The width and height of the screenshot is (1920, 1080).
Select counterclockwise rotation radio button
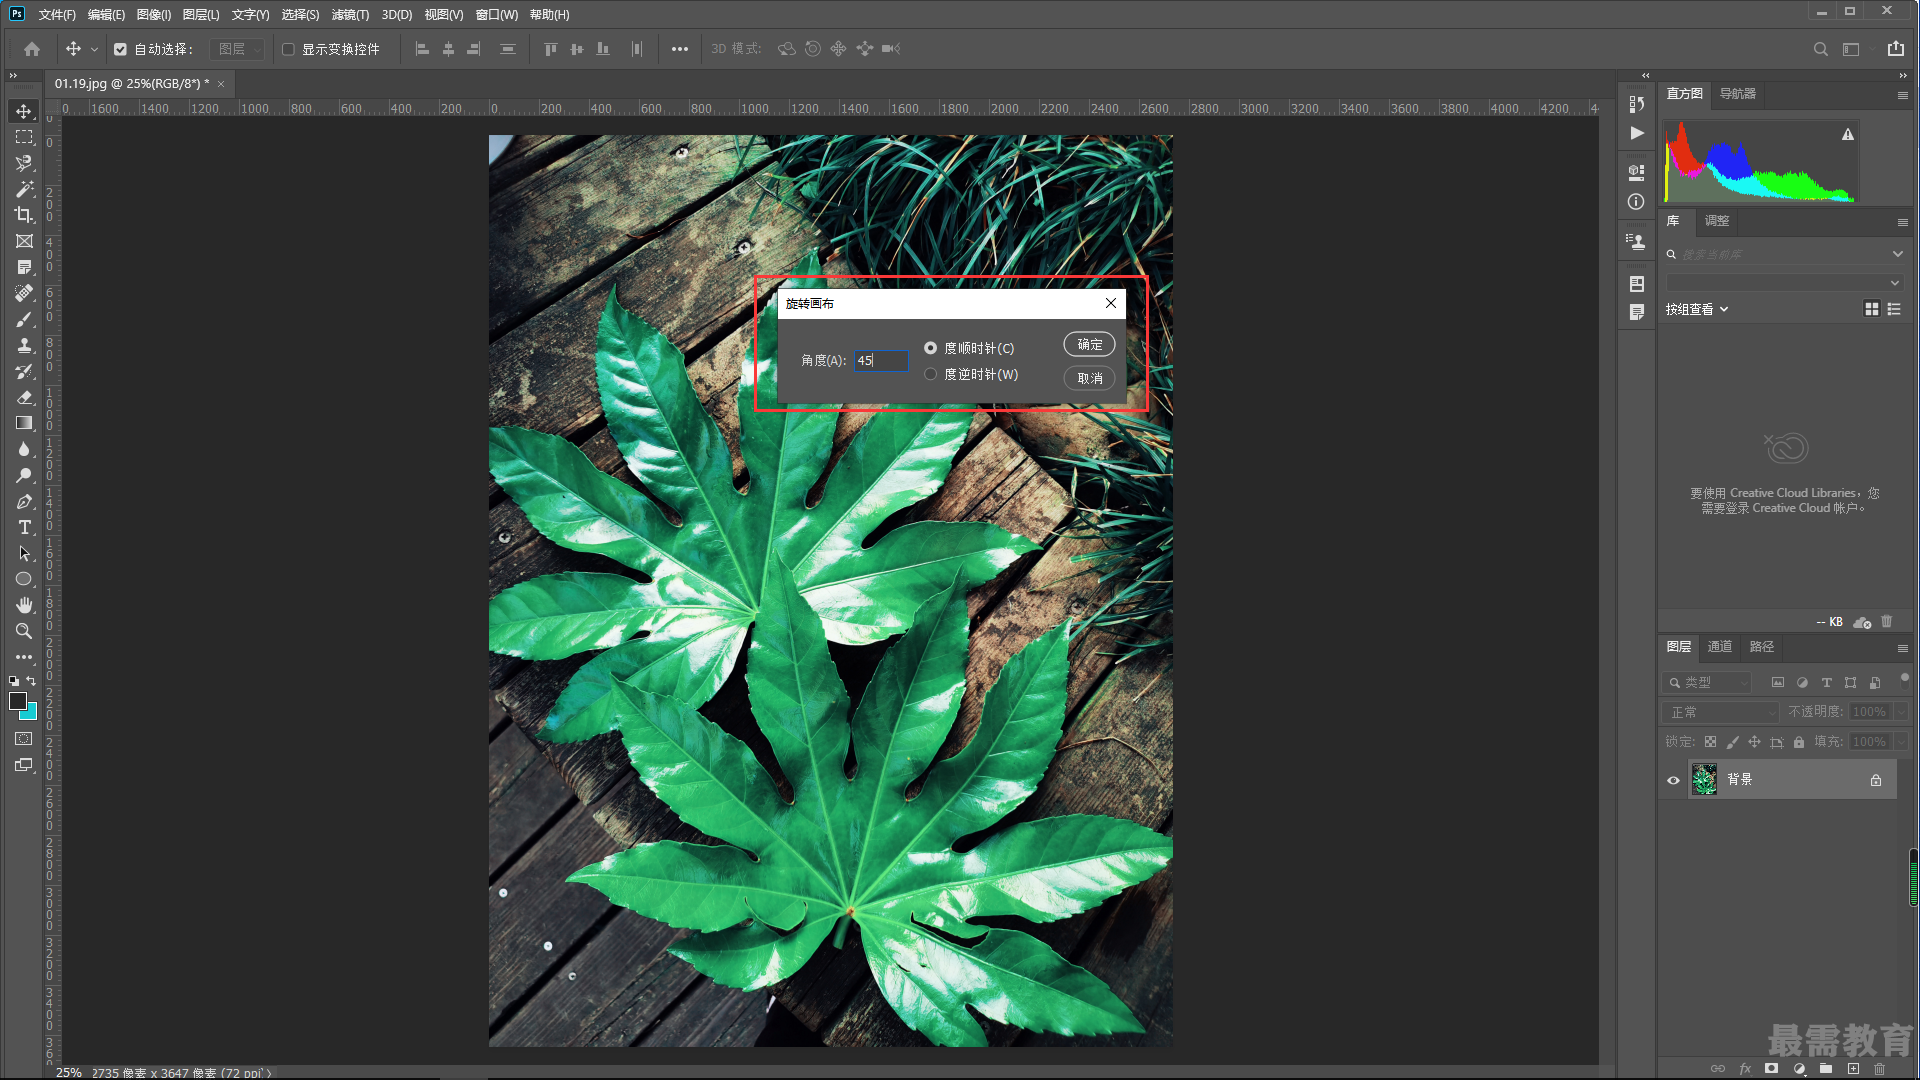coord(931,374)
